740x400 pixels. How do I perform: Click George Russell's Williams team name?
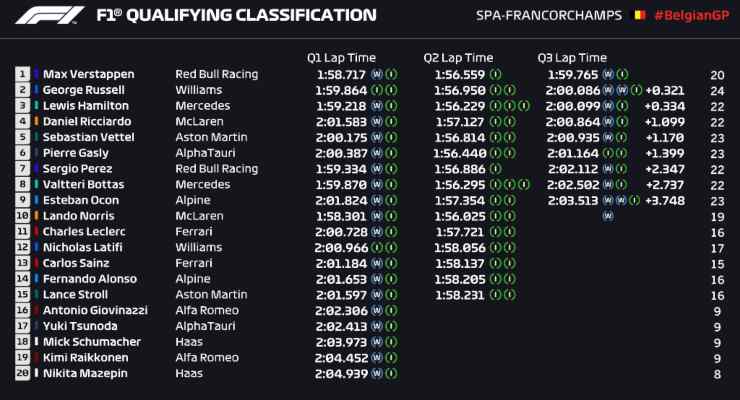point(199,90)
